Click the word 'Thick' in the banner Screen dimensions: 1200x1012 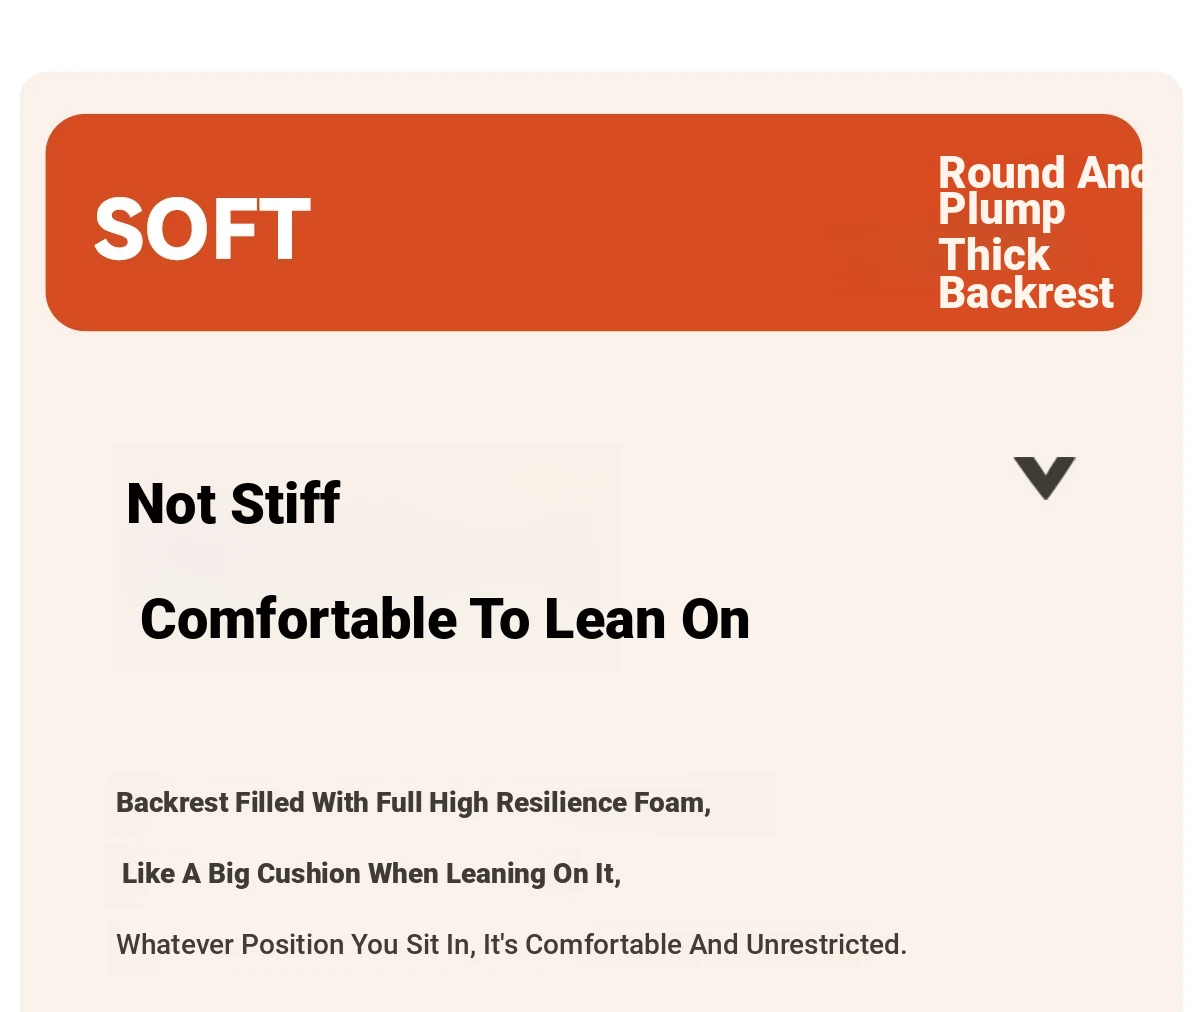coord(994,255)
